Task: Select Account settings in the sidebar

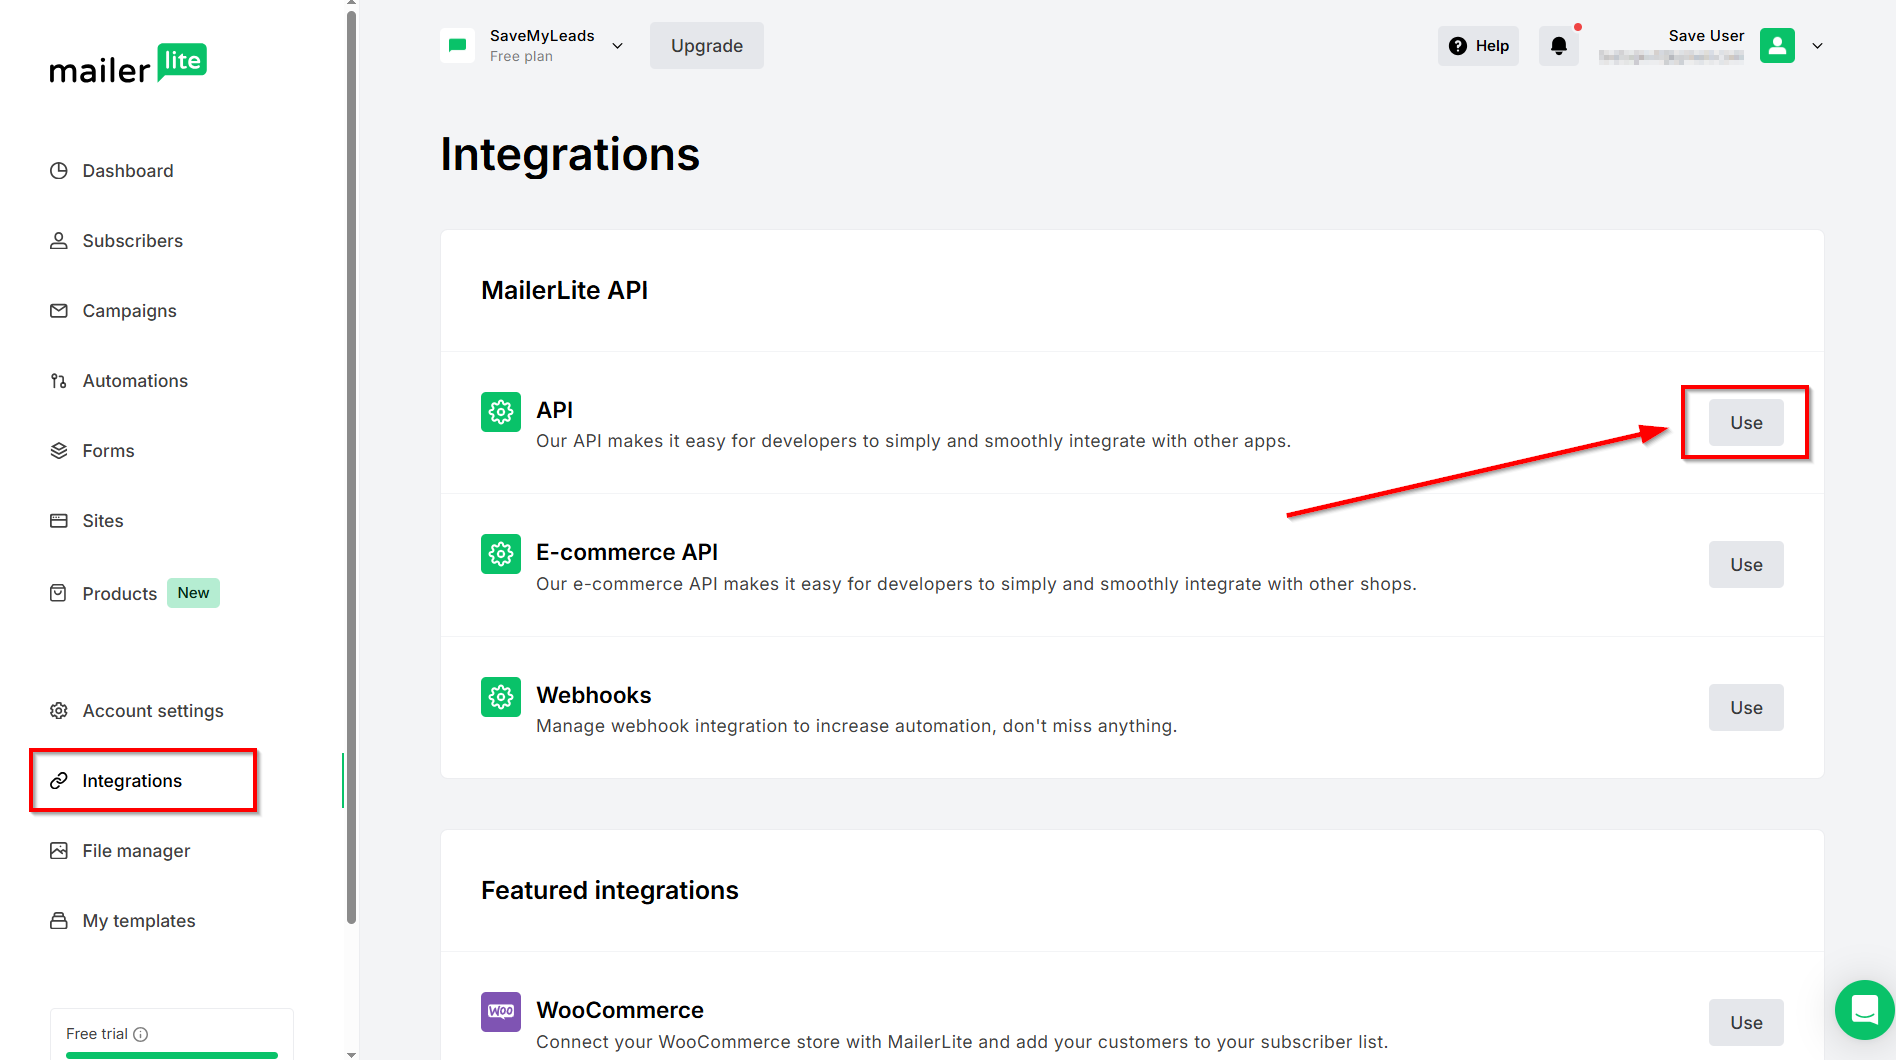Action: point(152,711)
